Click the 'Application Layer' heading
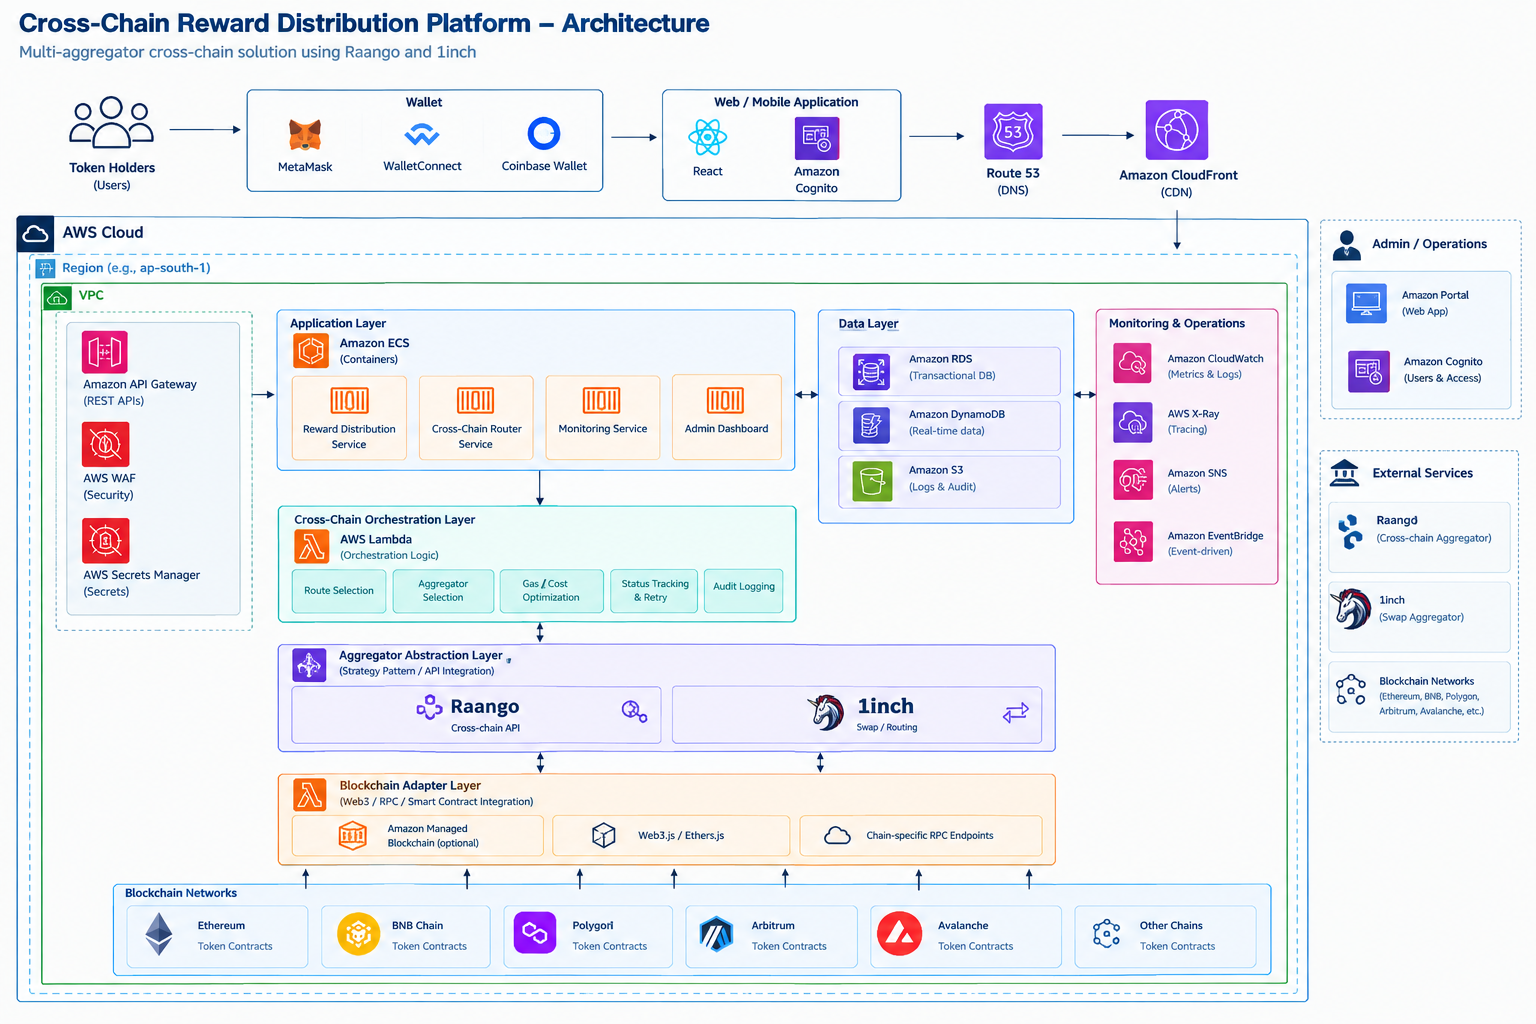 tap(338, 323)
